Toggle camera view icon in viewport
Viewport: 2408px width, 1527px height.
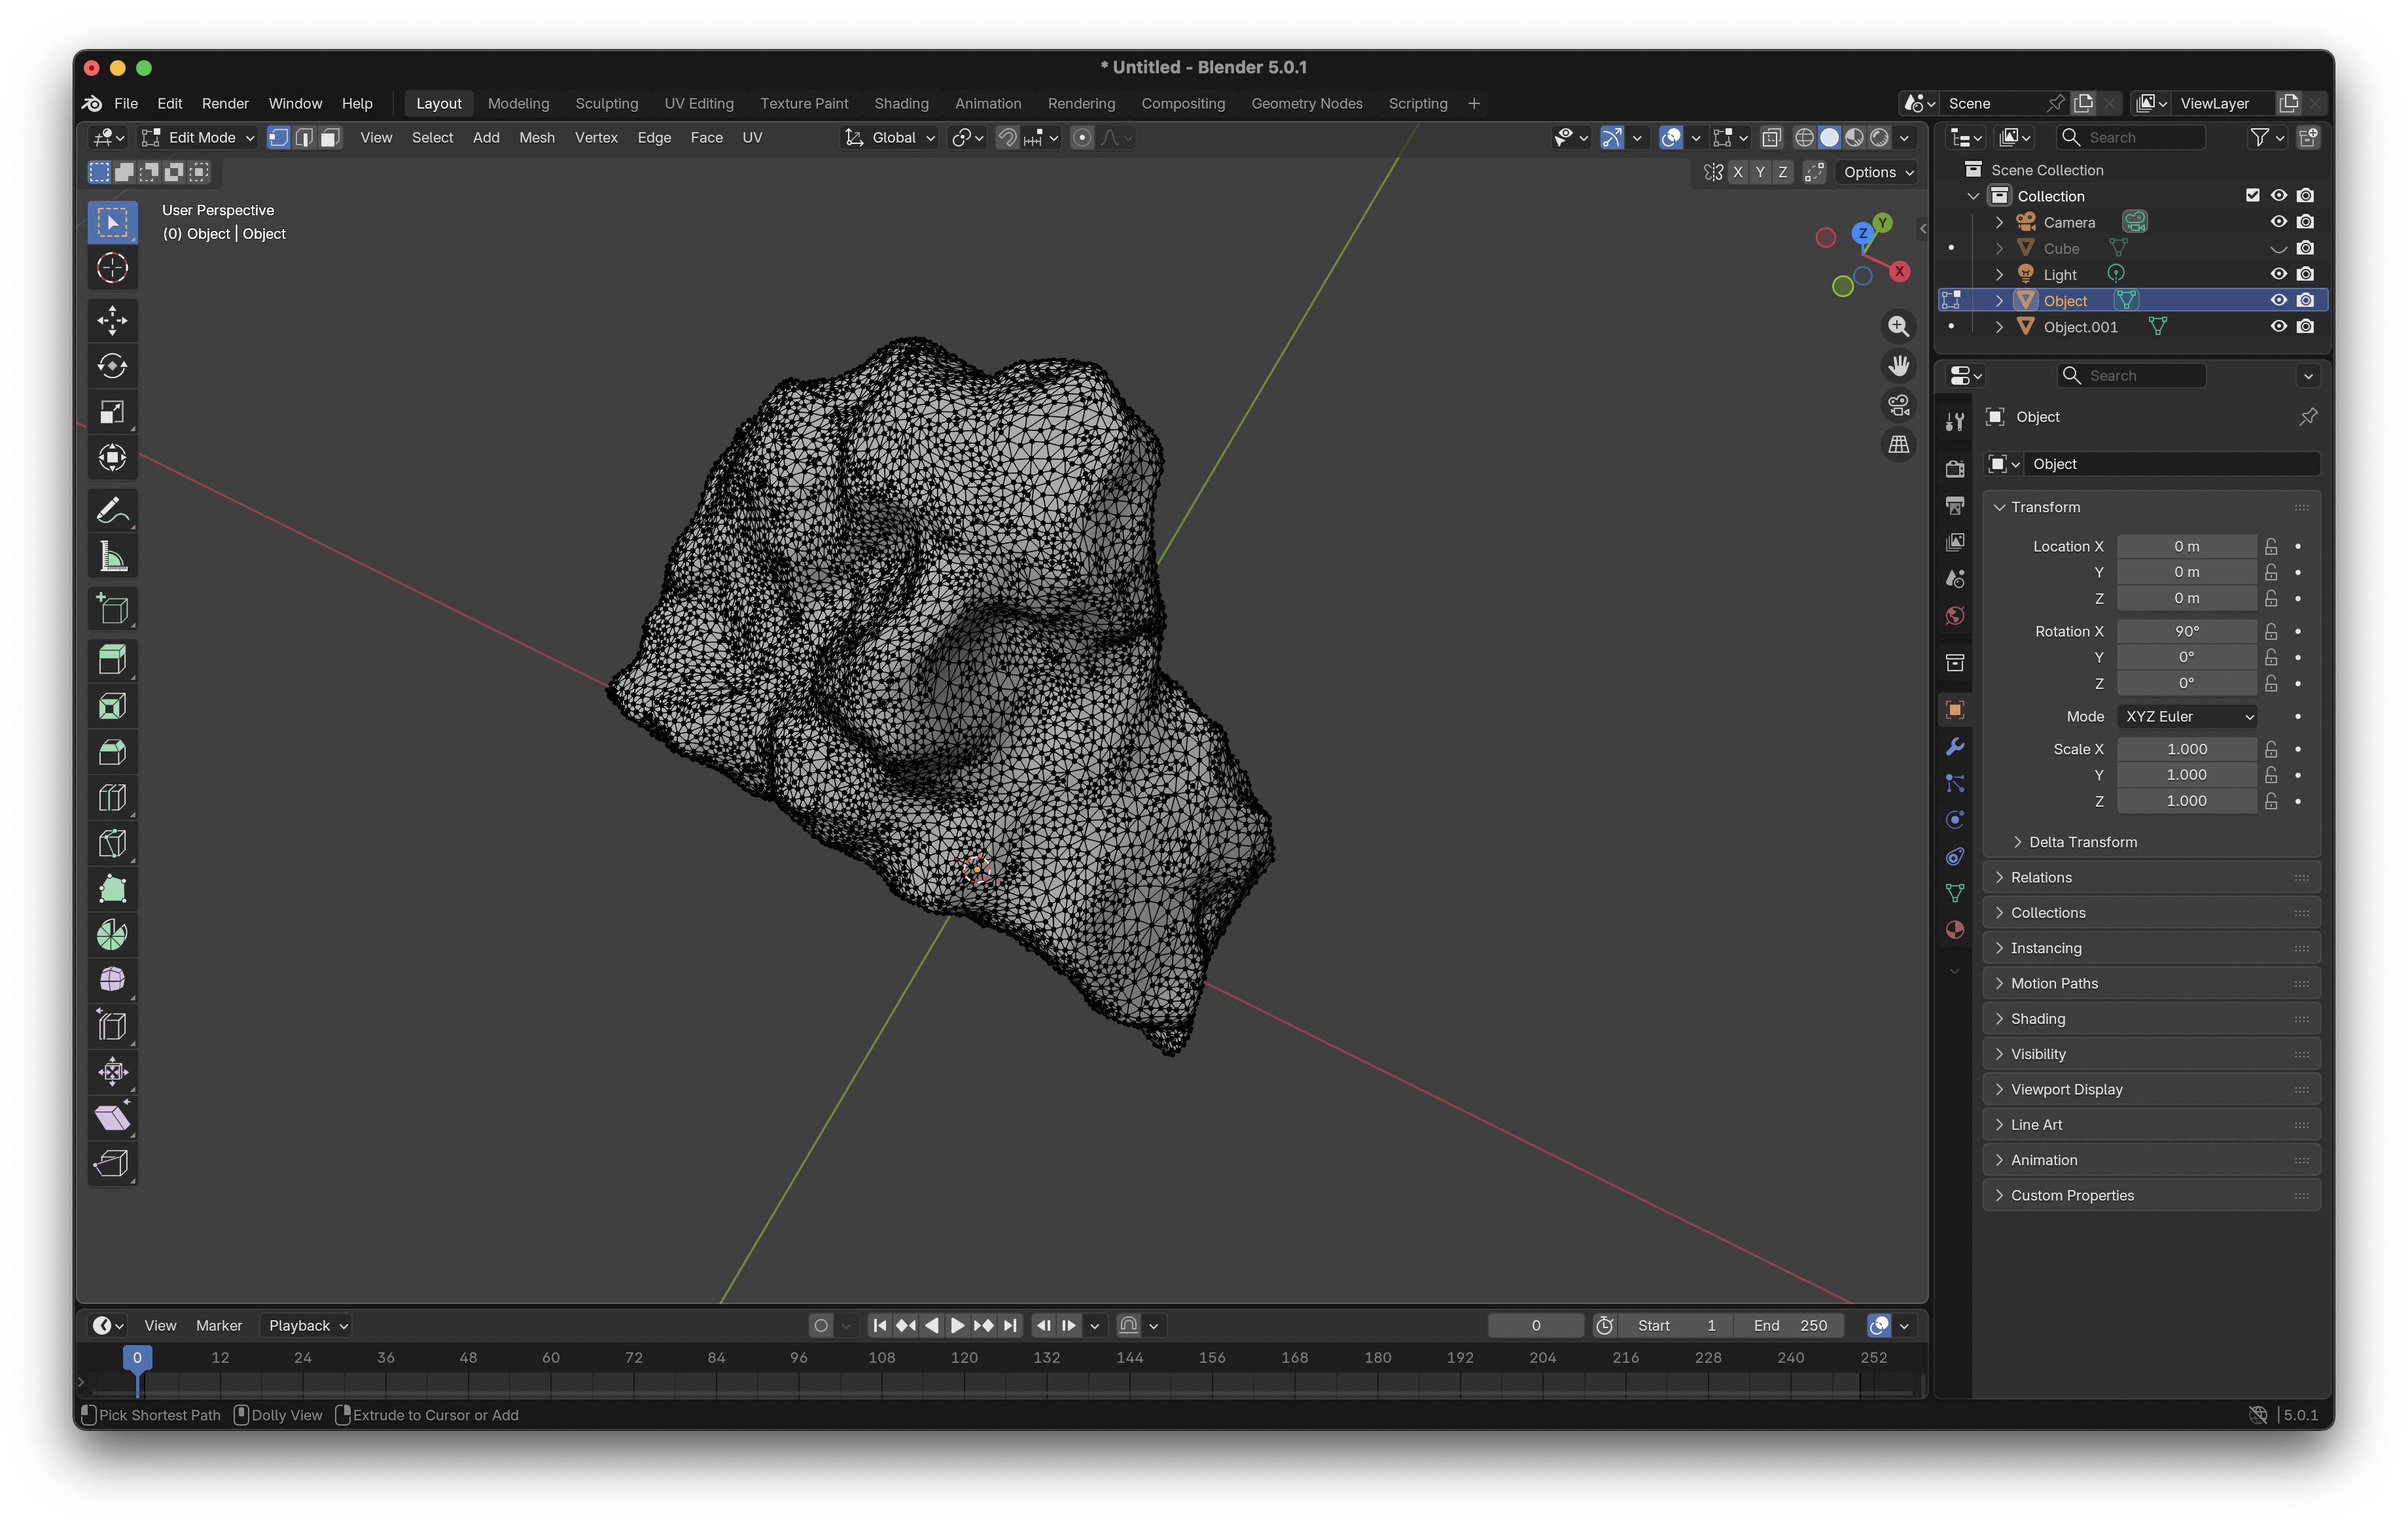point(1898,405)
